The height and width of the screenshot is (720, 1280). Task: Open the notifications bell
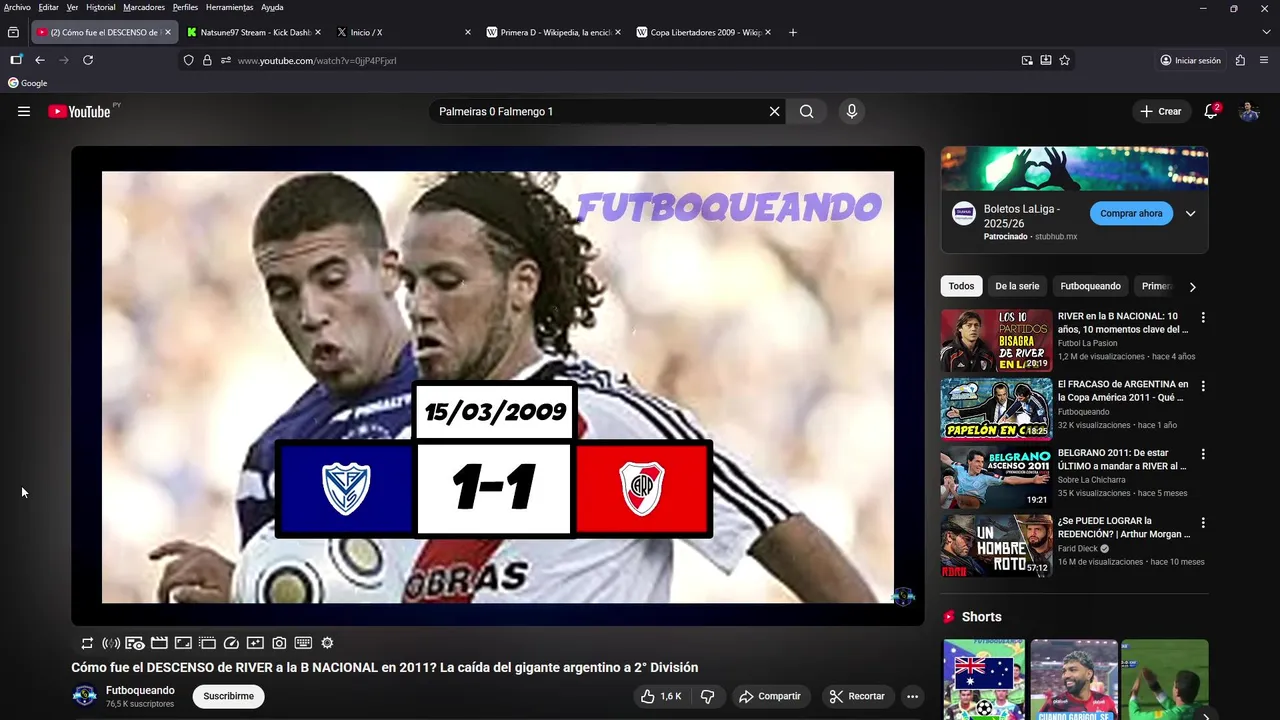[x=1211, y=112]
